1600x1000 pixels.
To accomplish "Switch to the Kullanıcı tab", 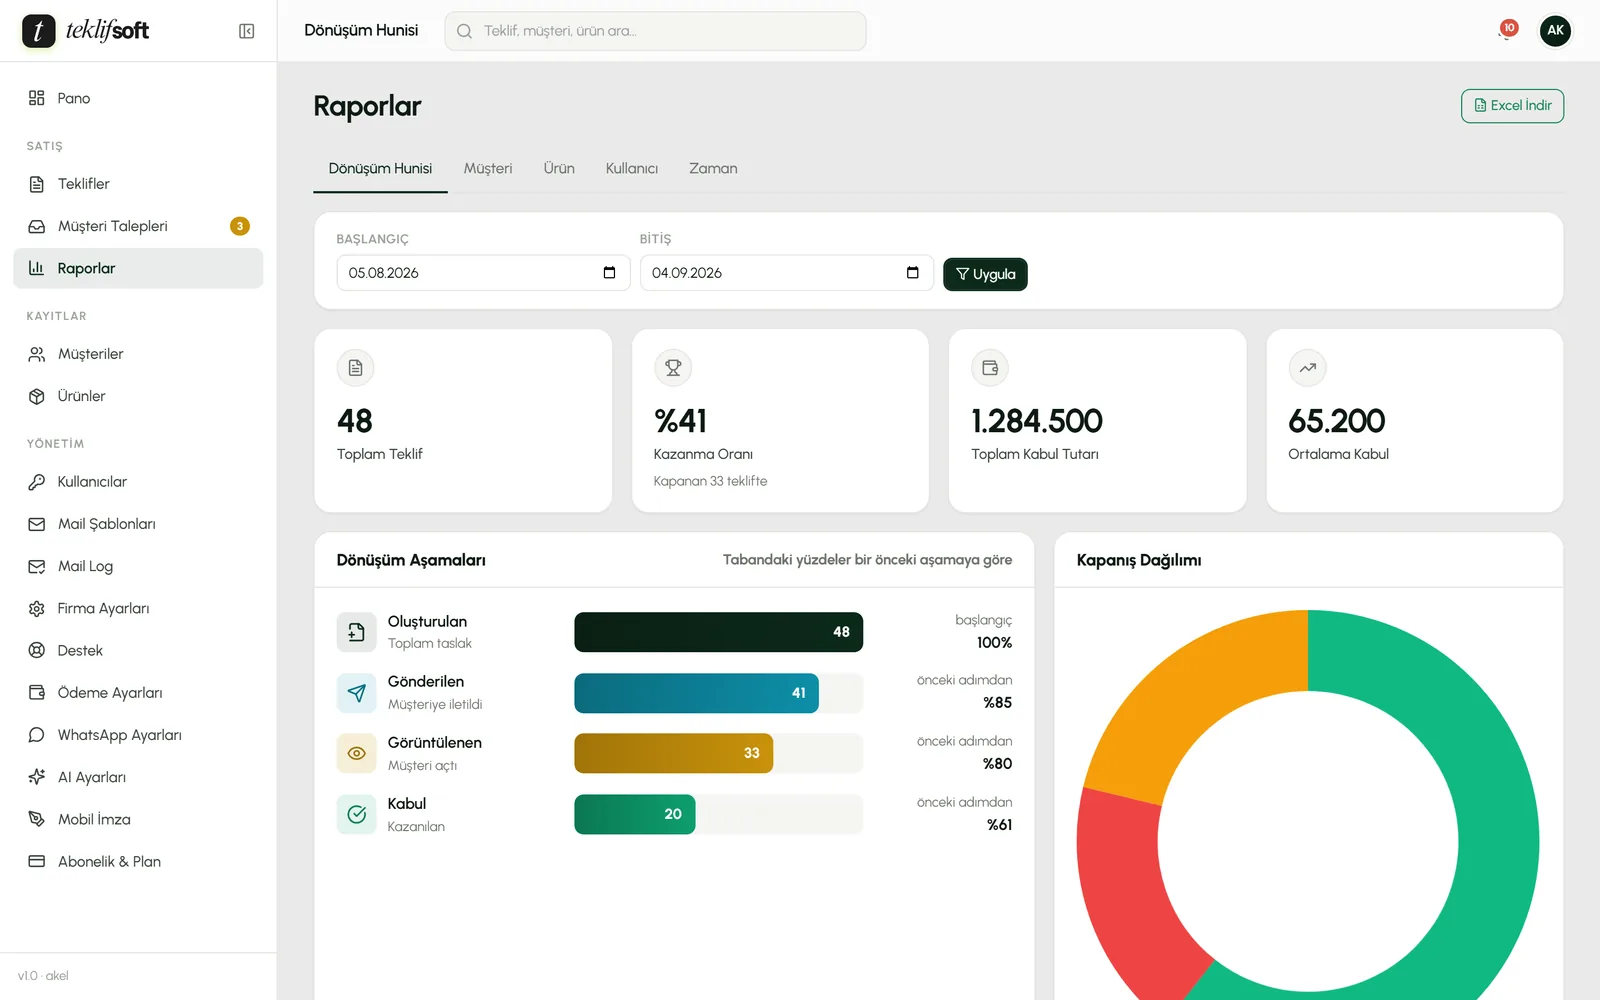I will click(632, 169).
